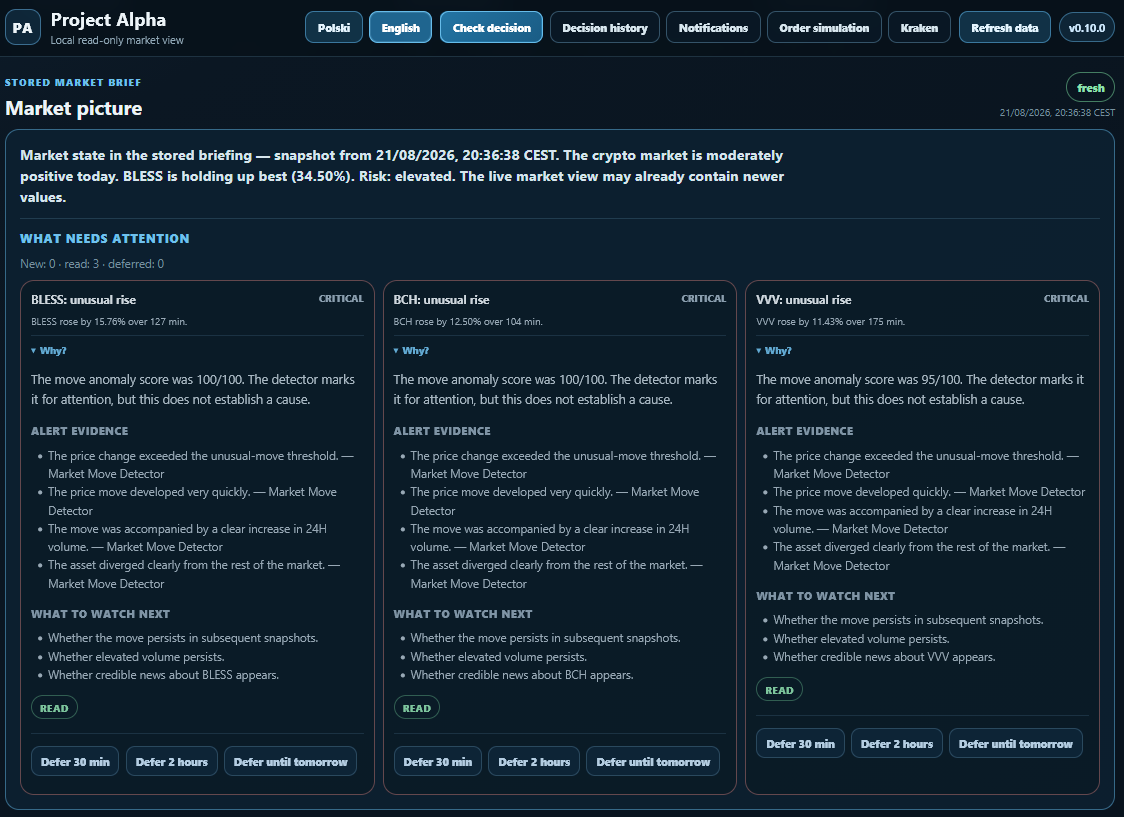Click the 'WHAT NEEDS ATTENTION' heading
Screen dimensions: 1124x817
point(105,239)
